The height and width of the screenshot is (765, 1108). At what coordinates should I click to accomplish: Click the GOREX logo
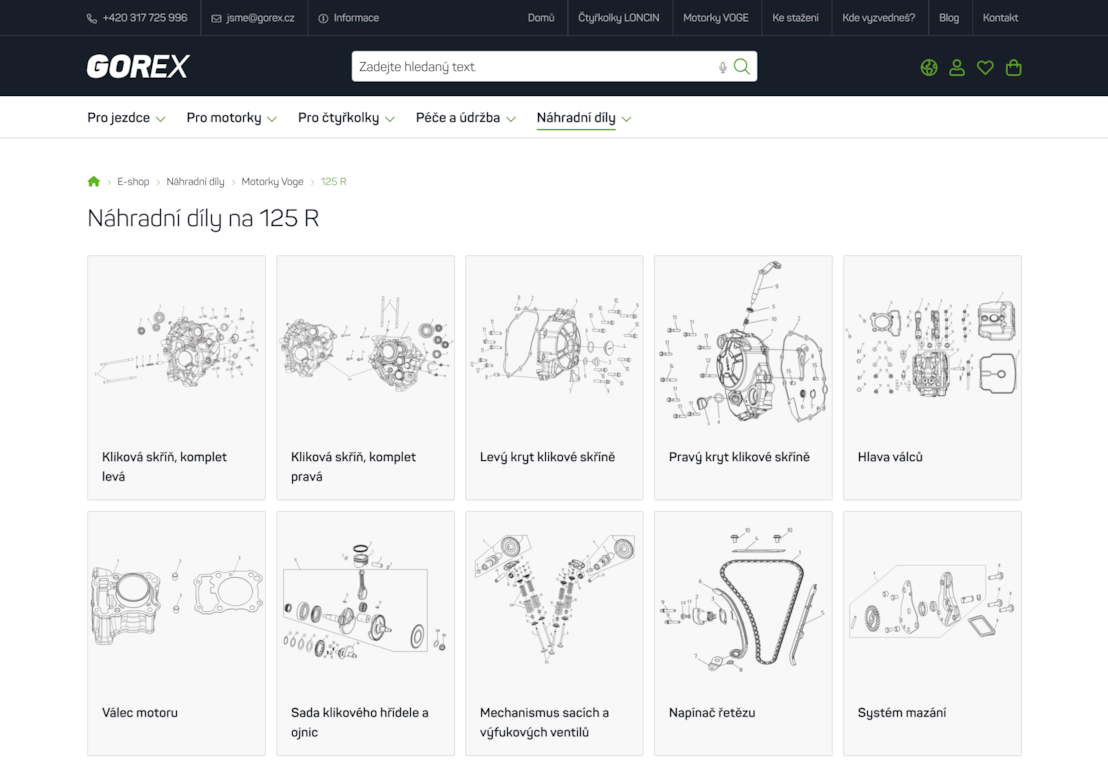point(138,66)
